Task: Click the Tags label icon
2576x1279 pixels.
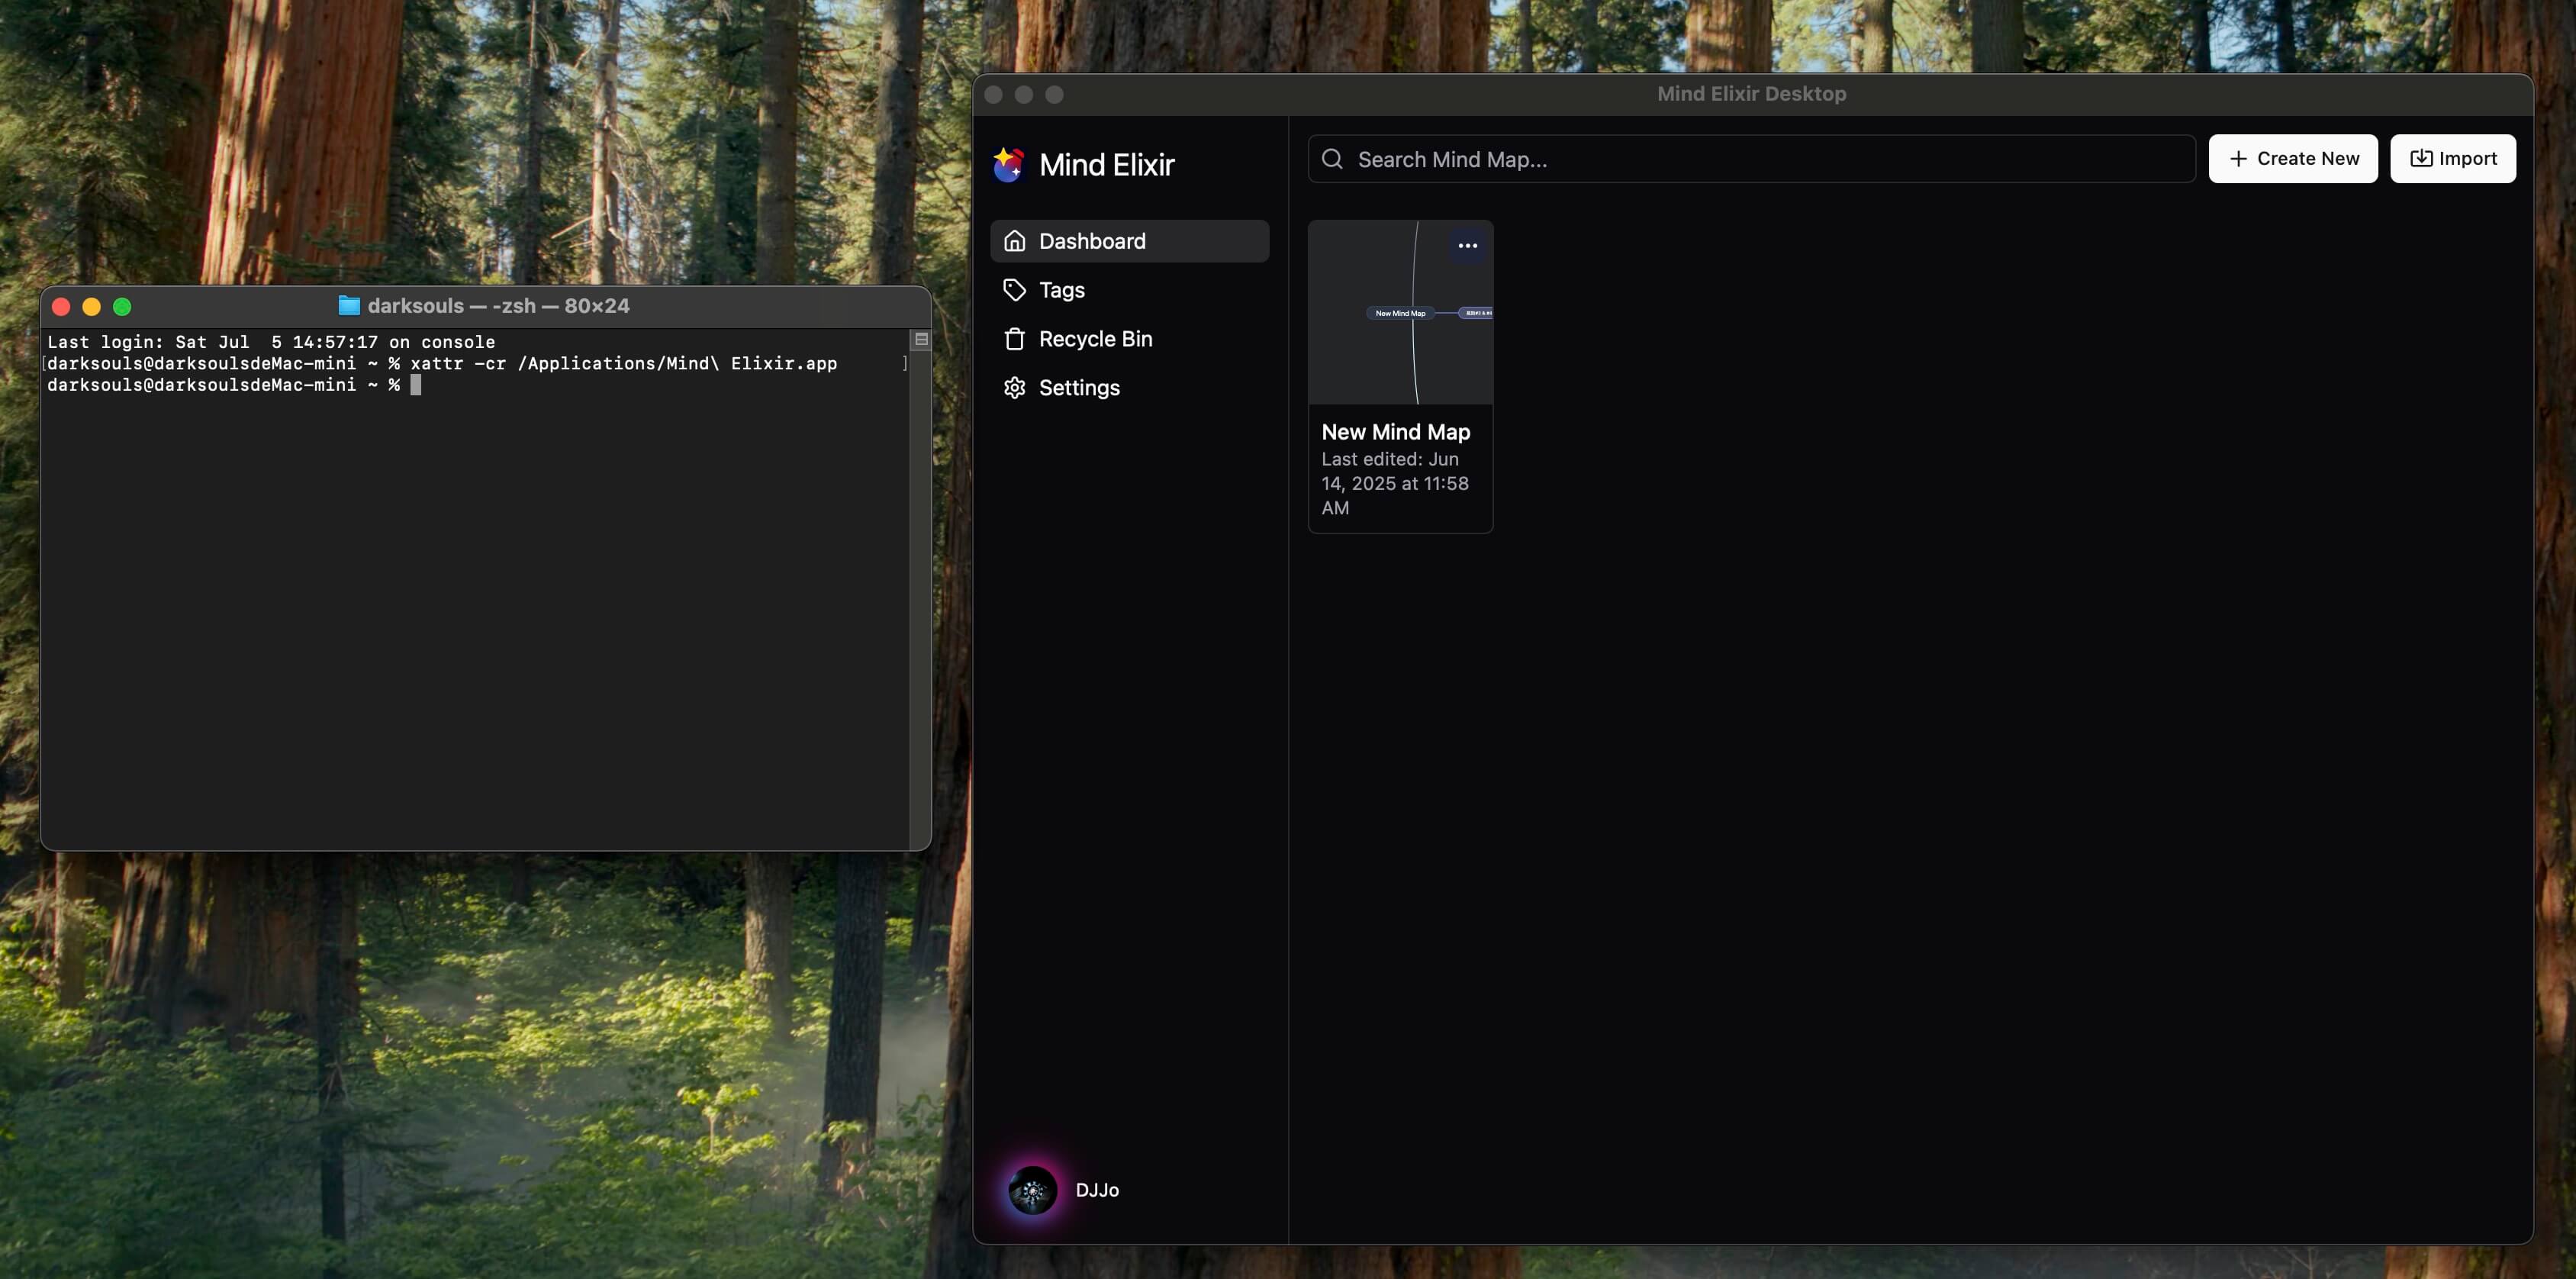Action: [x=1014, y=290]
